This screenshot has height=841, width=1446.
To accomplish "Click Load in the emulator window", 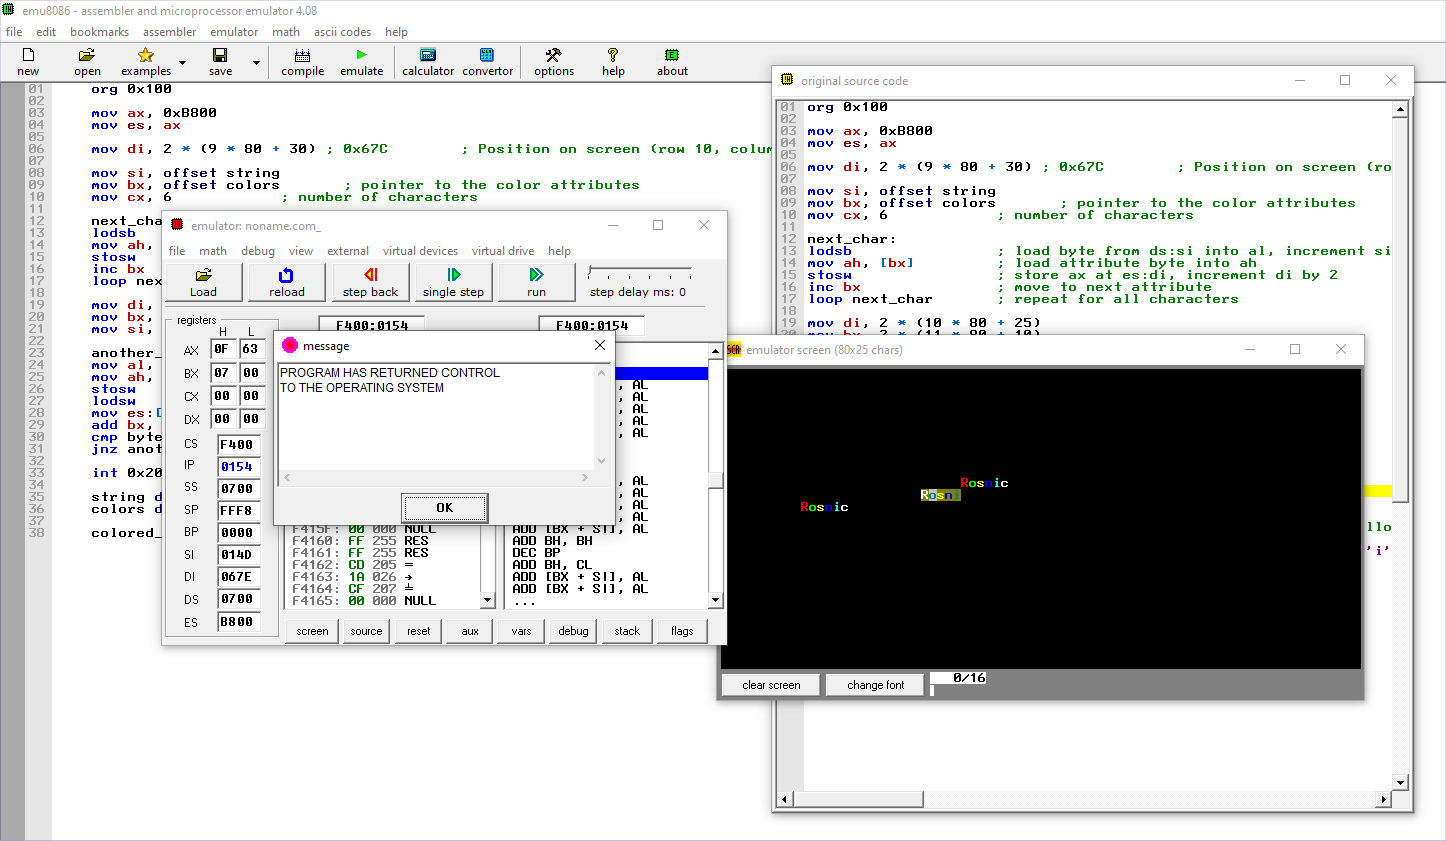I will 203,282.
